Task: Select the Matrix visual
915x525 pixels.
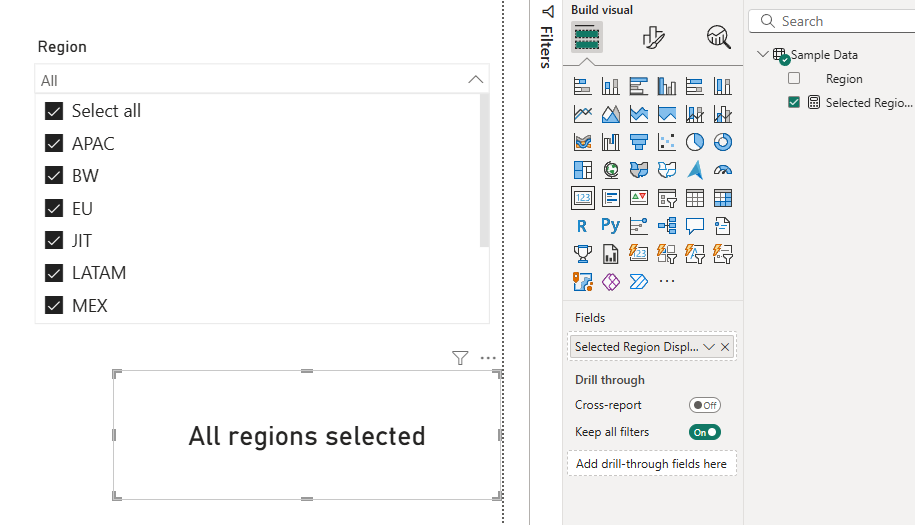Action: [722, 198]
